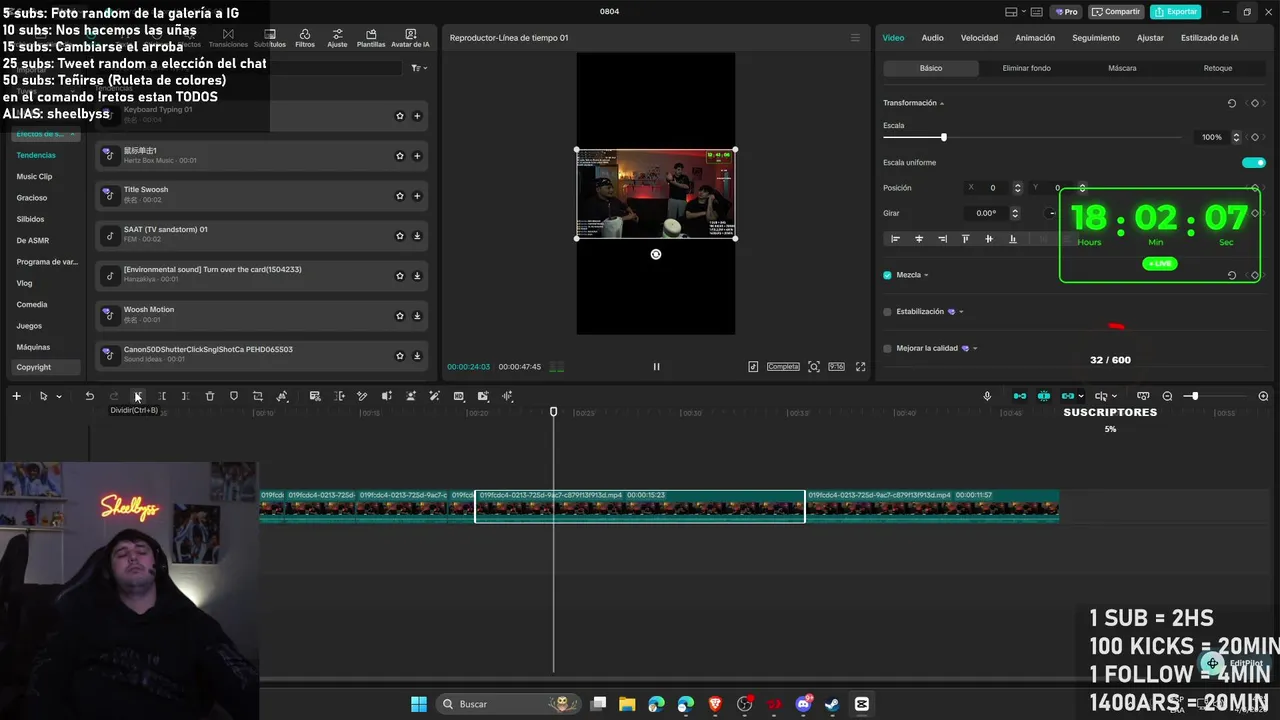Zoom out the timeline with the minus magnifier
Viewport: 1280px width, 720px height.
coord(1167,396)
